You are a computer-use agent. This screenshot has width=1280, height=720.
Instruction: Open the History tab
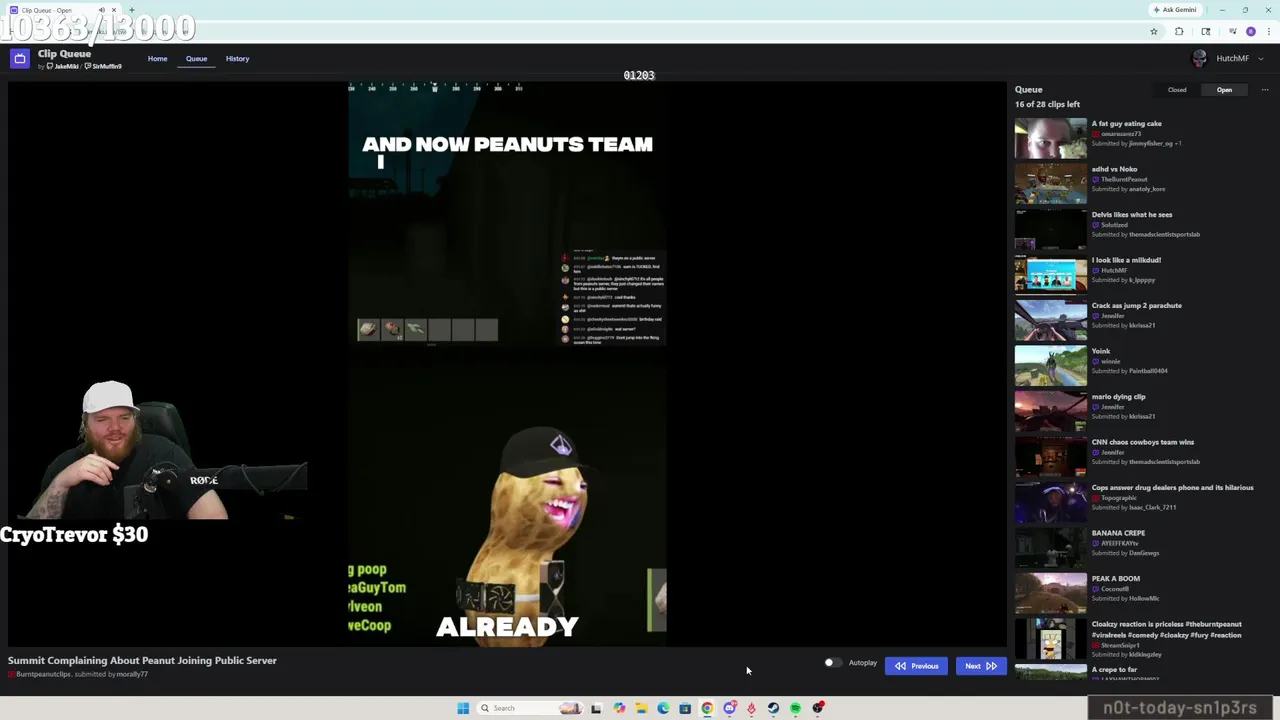237,59
